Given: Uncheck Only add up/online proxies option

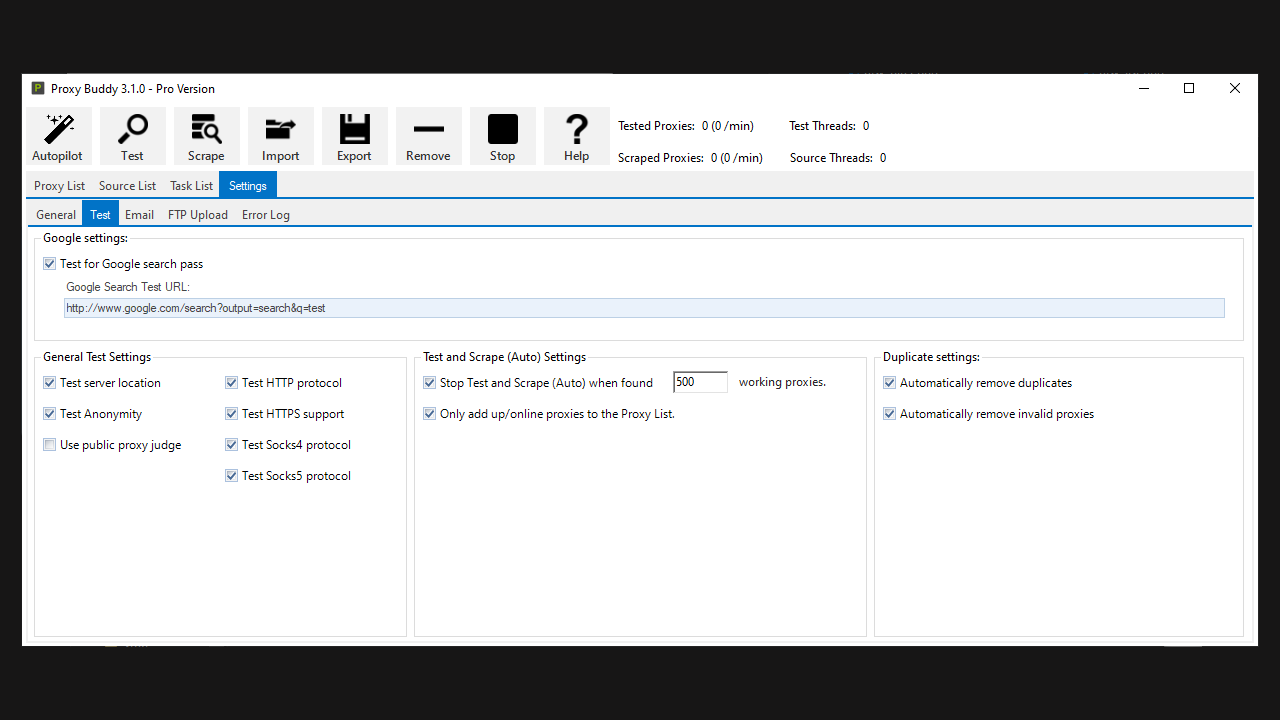Looking at the screenshot, I should point(429,413).
